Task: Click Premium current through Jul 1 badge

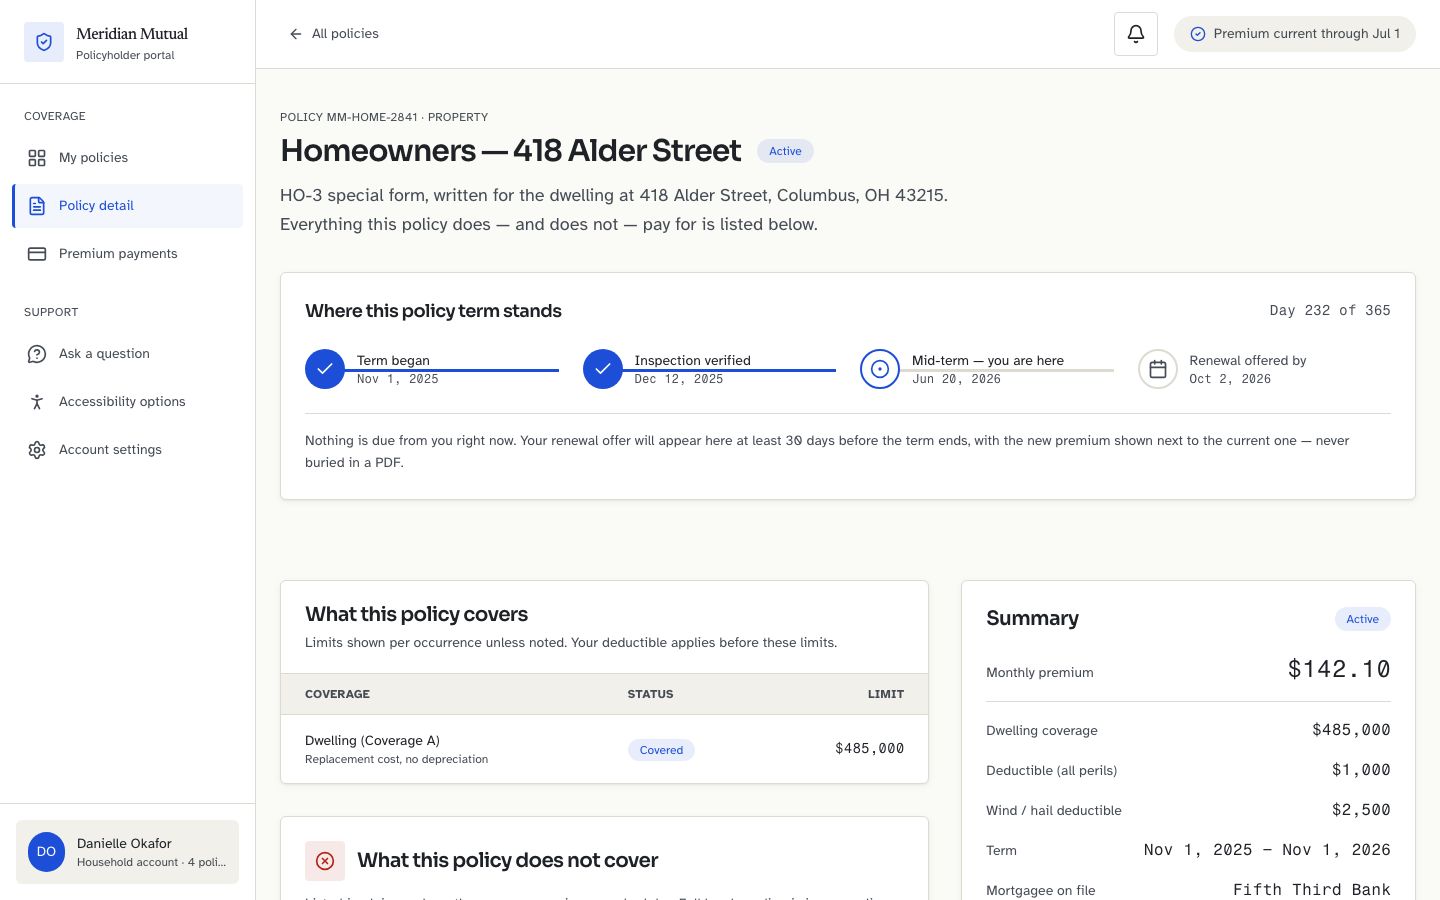Action: [1295, 34]
